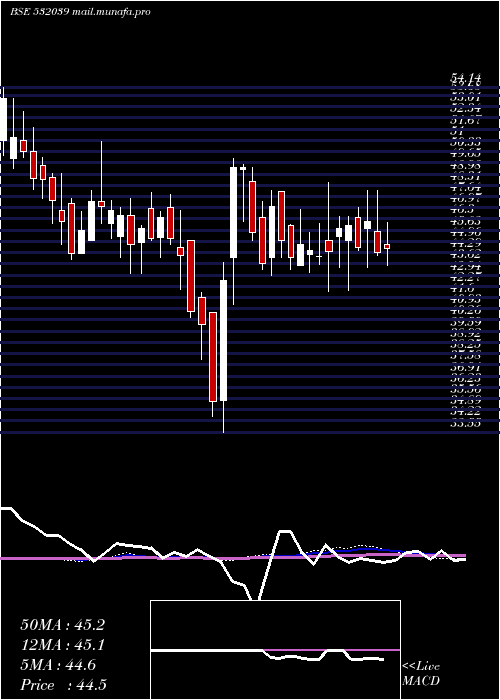500x700 pixels.
Task: Click the 39.59 price axis label
Action: pyautogui.click(x=465, y=323)
